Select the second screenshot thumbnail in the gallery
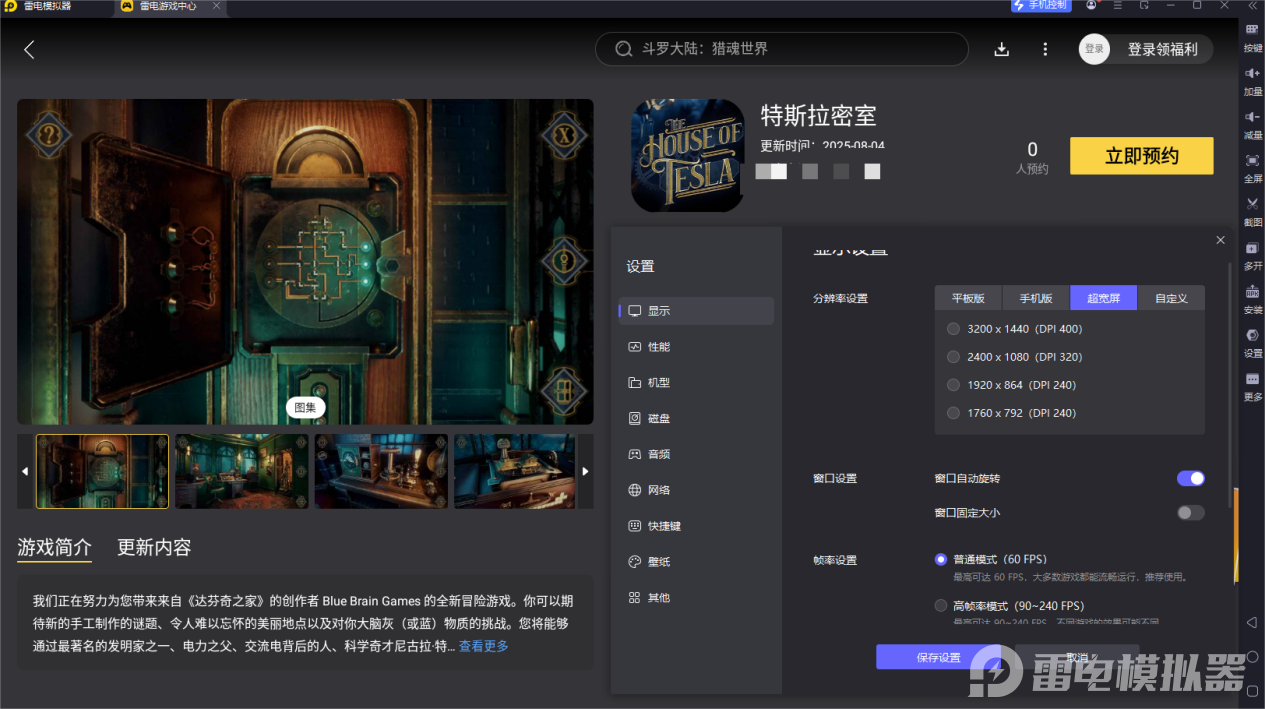The width and height of the screenshot is (1265, 709). point(241,471)
